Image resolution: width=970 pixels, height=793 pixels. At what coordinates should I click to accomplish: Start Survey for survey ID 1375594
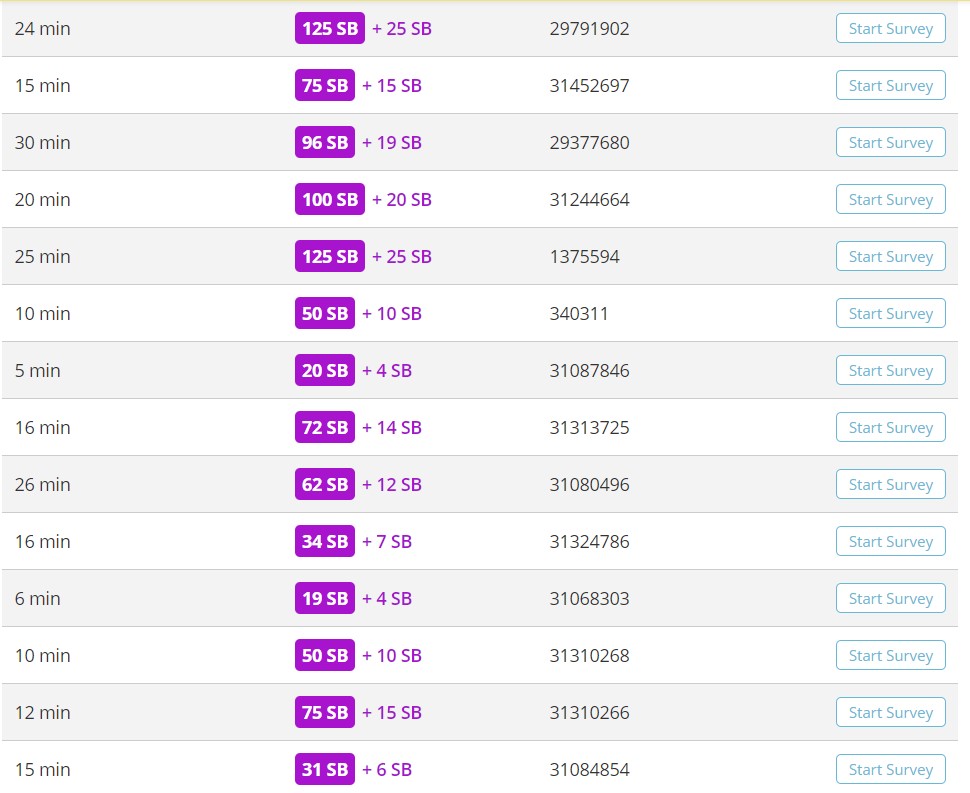pyautogui.click(x=891, y=256)
